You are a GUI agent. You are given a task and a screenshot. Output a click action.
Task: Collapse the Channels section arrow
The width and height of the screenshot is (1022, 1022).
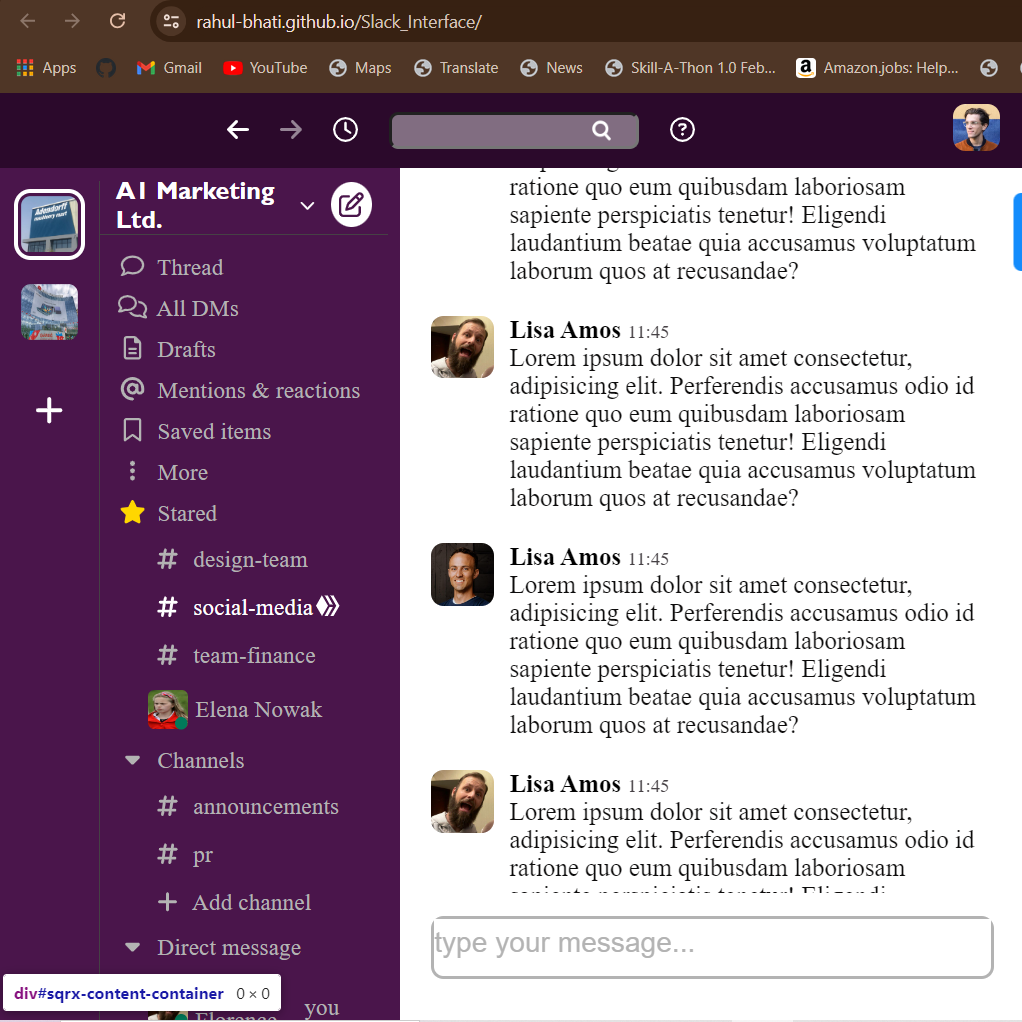(x=132, y=761)
